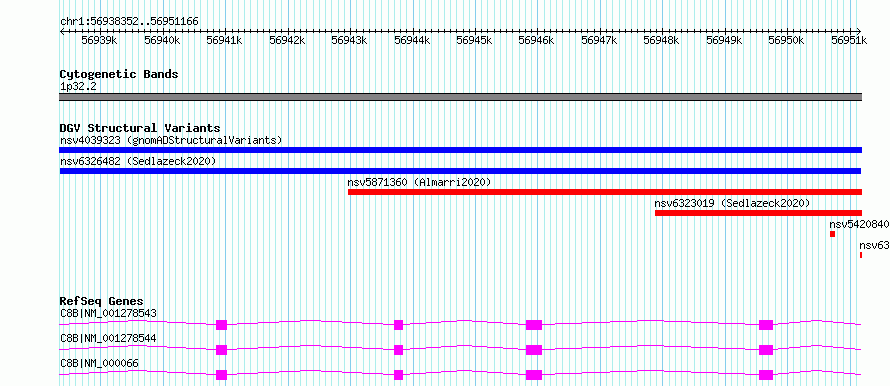Viewport: 890px width, 386px height.
Task: Open nsv6323019 (Sedlazeck2020) label
Action: [732, 203]
